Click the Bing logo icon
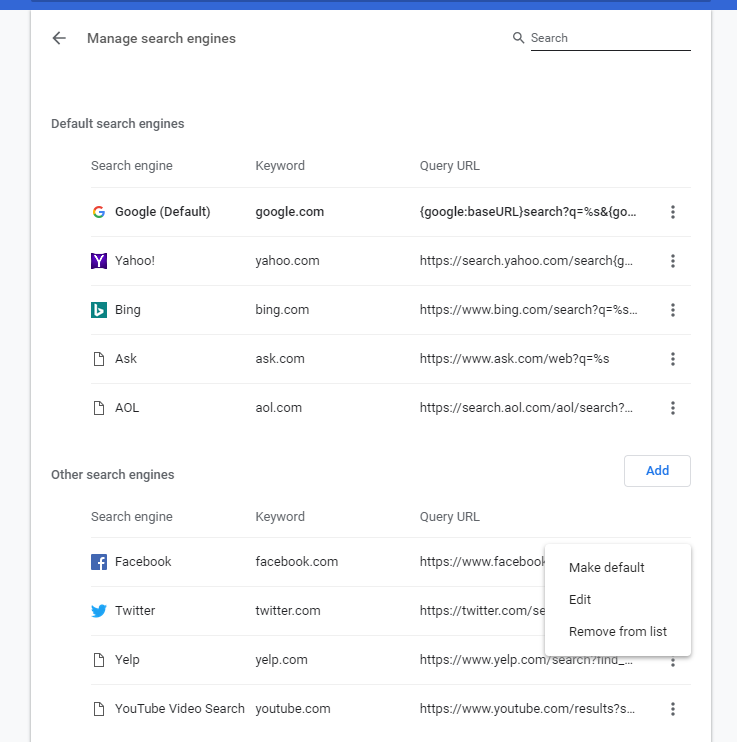The image size is (737, 742). 98,310
